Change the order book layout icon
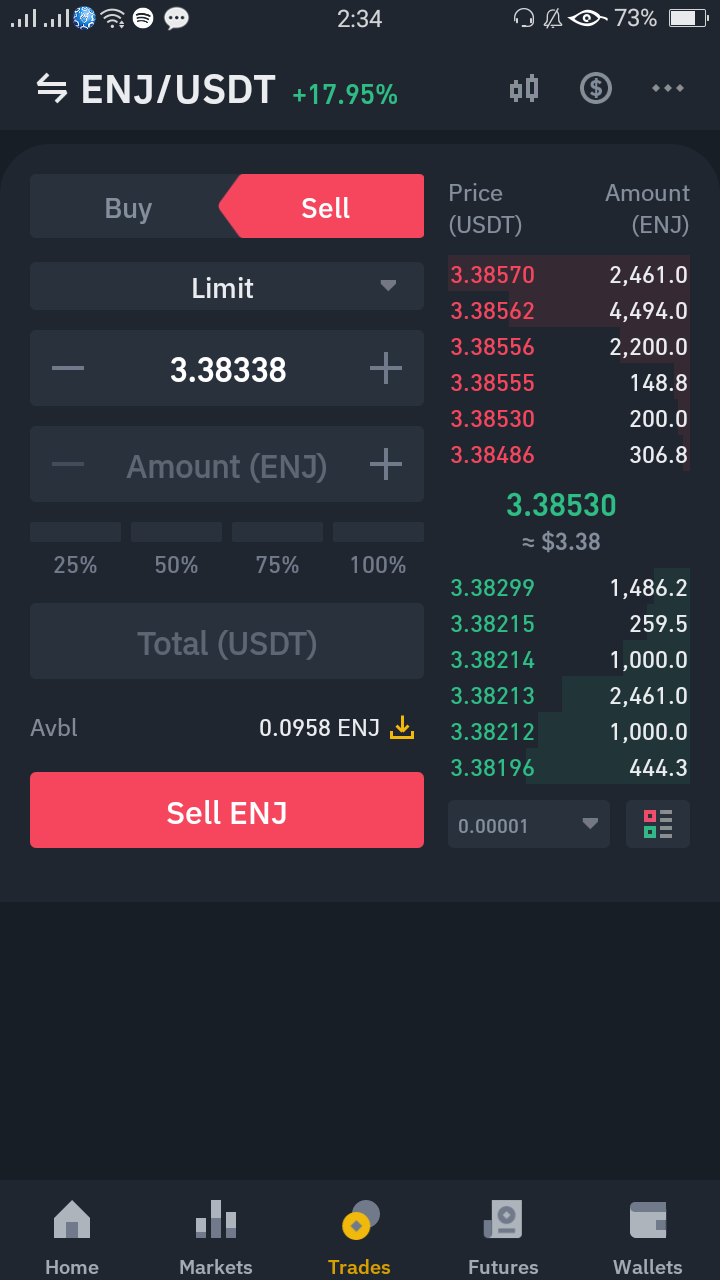Viewport: 720px width, 1280px height. (658, 825)
